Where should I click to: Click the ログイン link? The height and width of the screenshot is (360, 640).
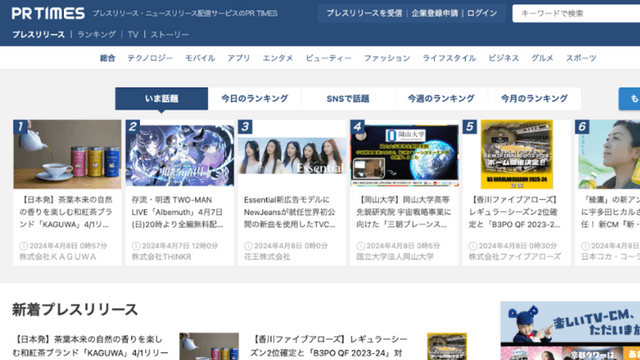point(482,13)
